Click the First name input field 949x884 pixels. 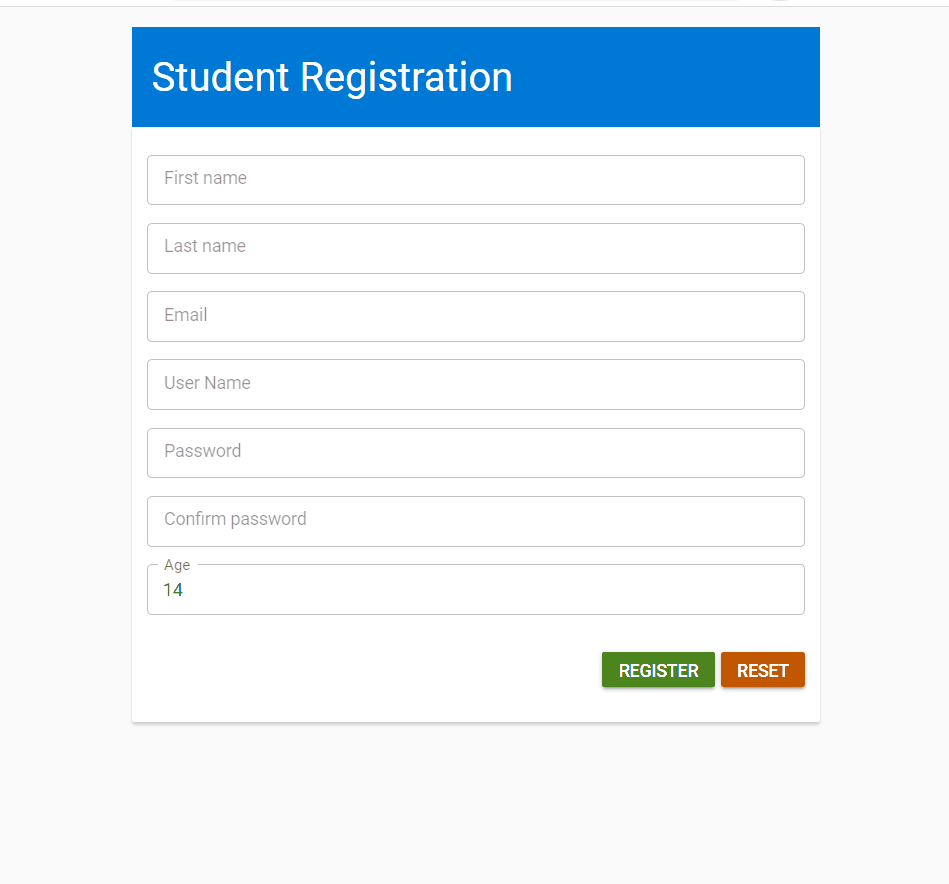pyautogui.click(x=475, y=180)
